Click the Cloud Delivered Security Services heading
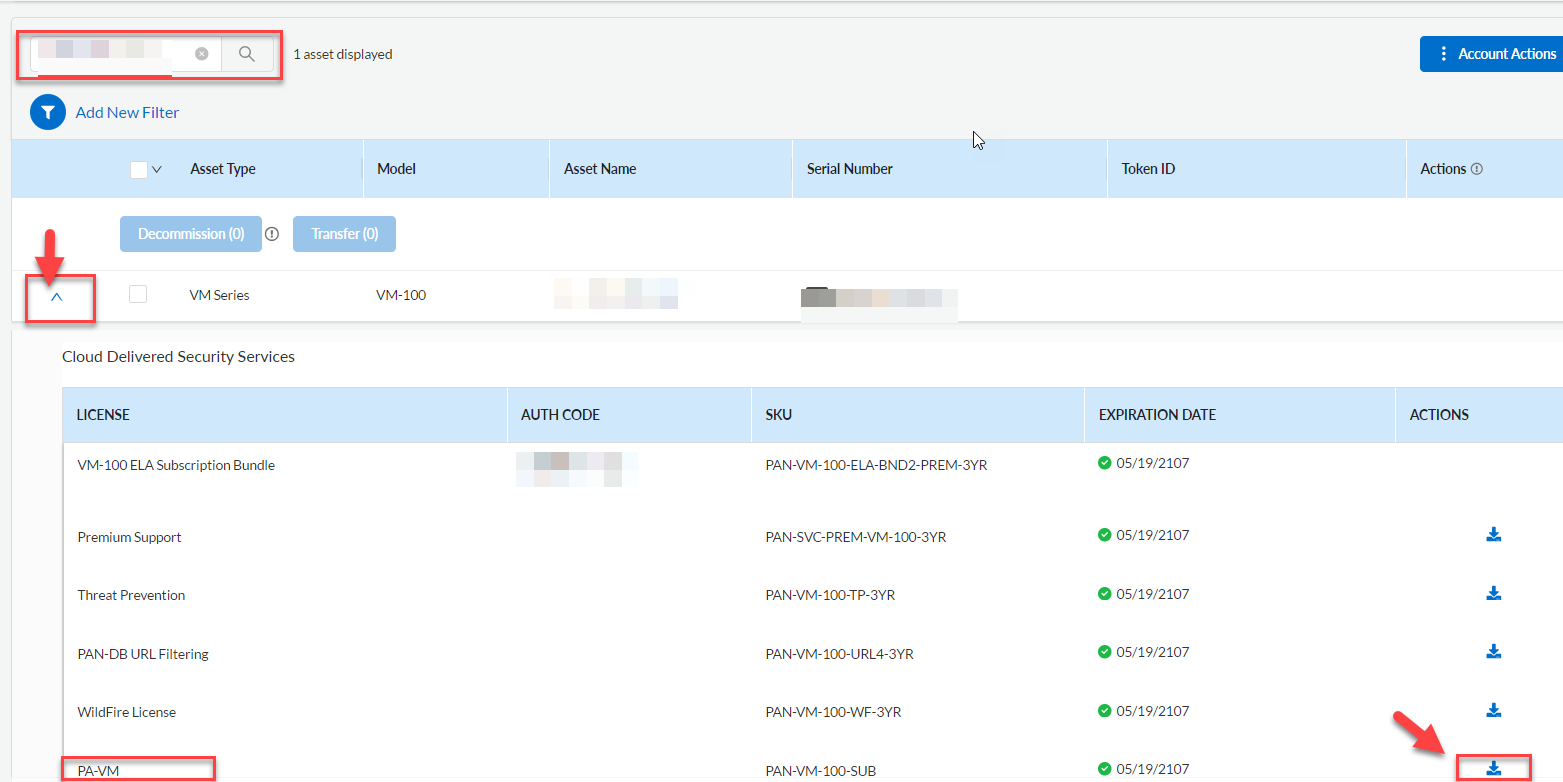Viewport: 1563px width, 782px height. tap(178, 356)
